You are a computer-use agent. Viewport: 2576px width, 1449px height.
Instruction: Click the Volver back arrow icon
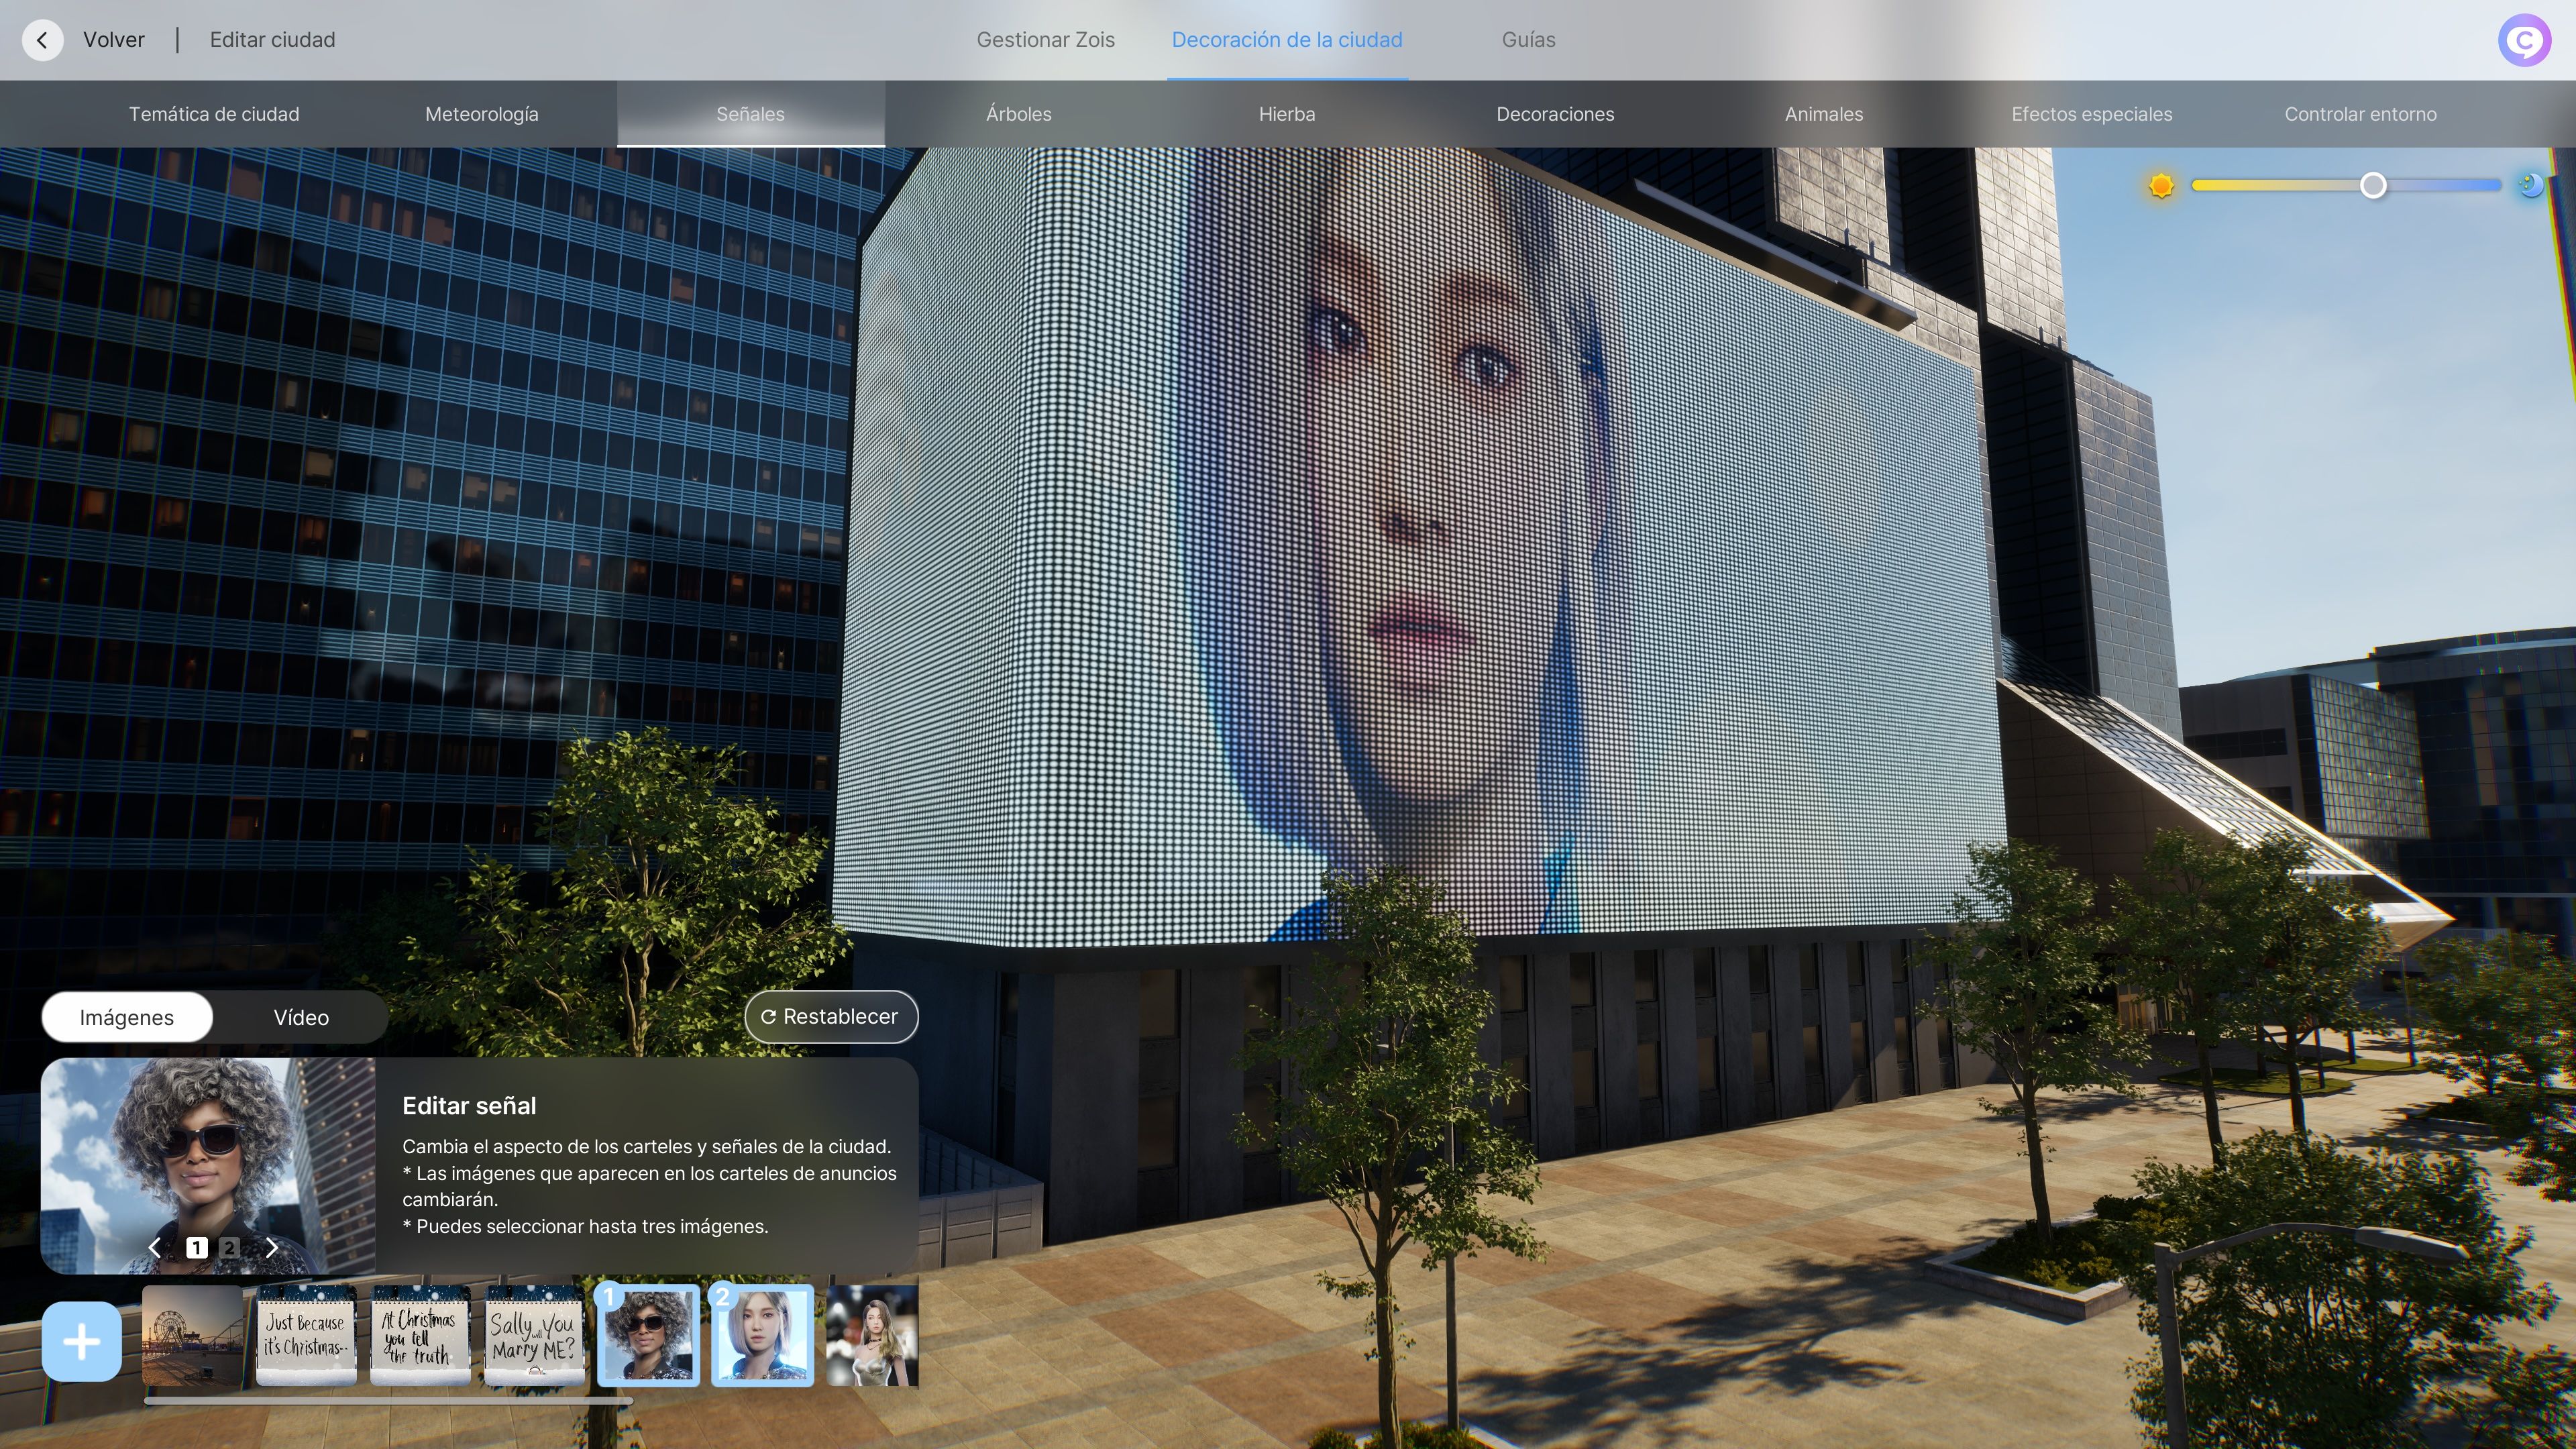click(x=42, y=40)
